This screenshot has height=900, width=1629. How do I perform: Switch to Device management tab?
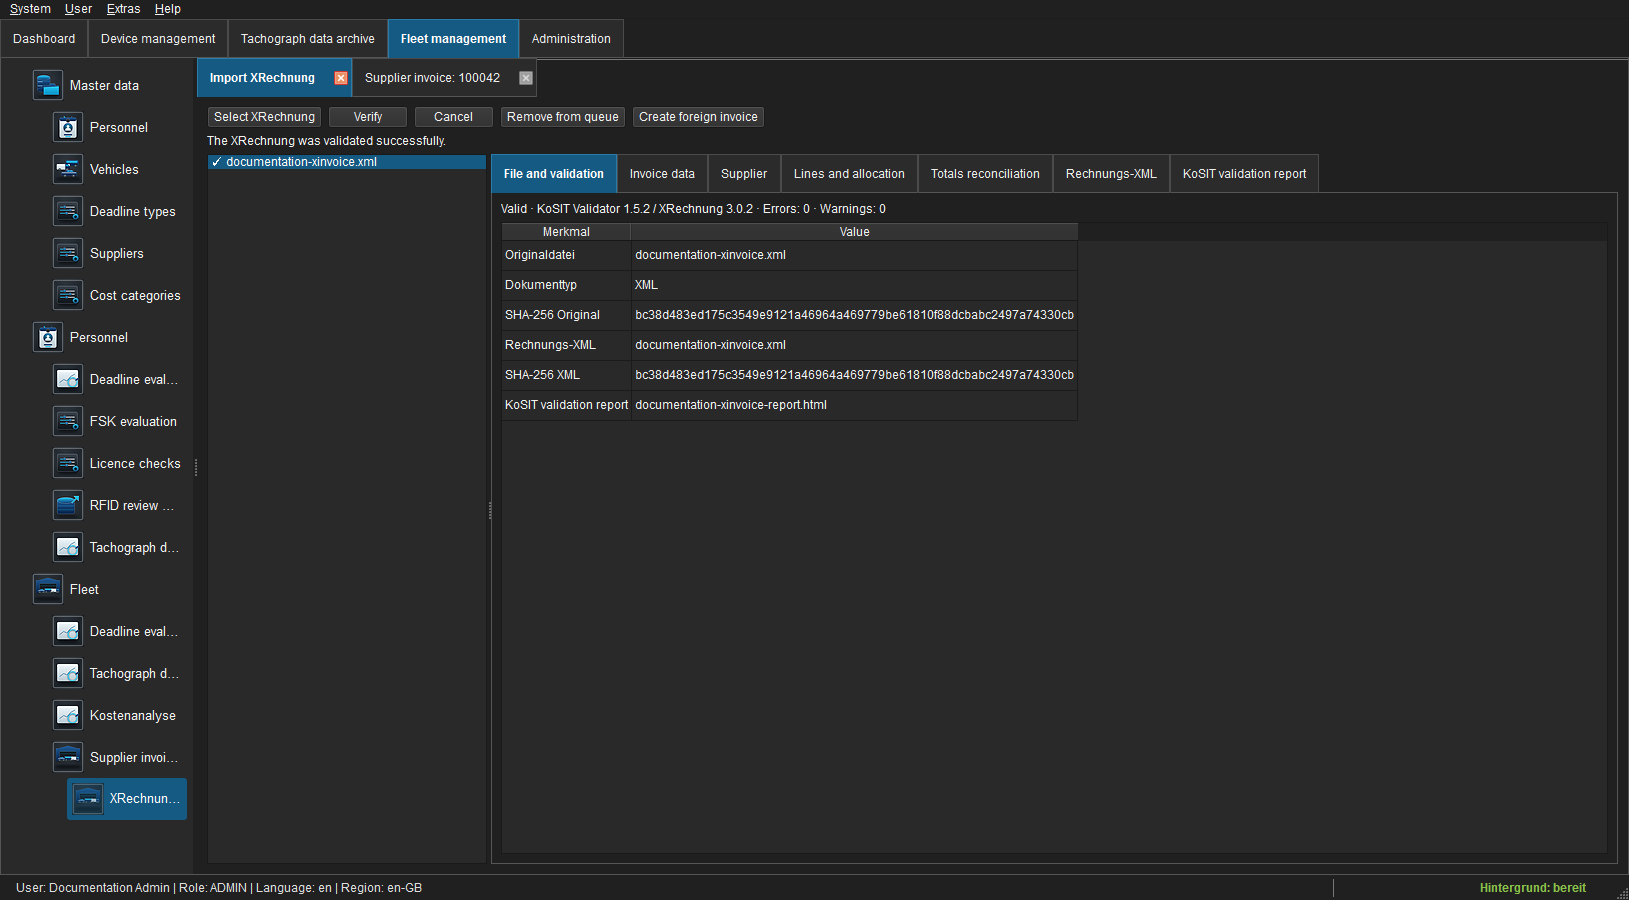pyautogui.click(x=158, y=39)
